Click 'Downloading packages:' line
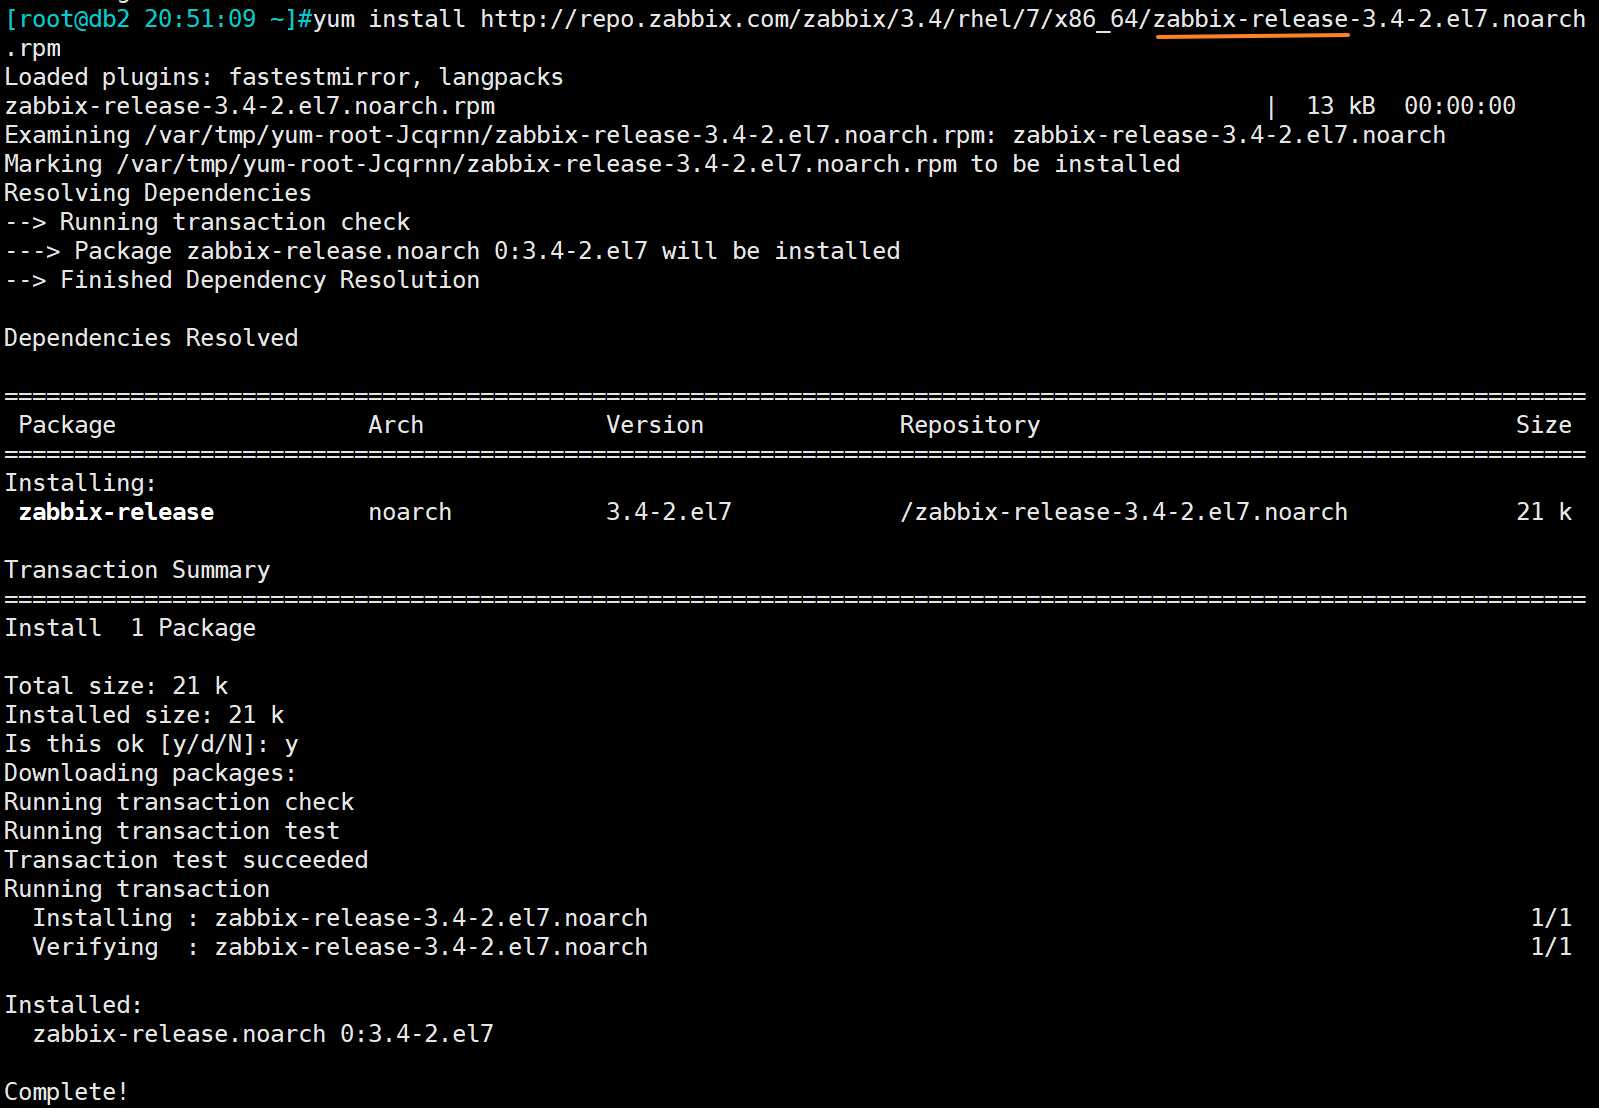 coord(150,773)
